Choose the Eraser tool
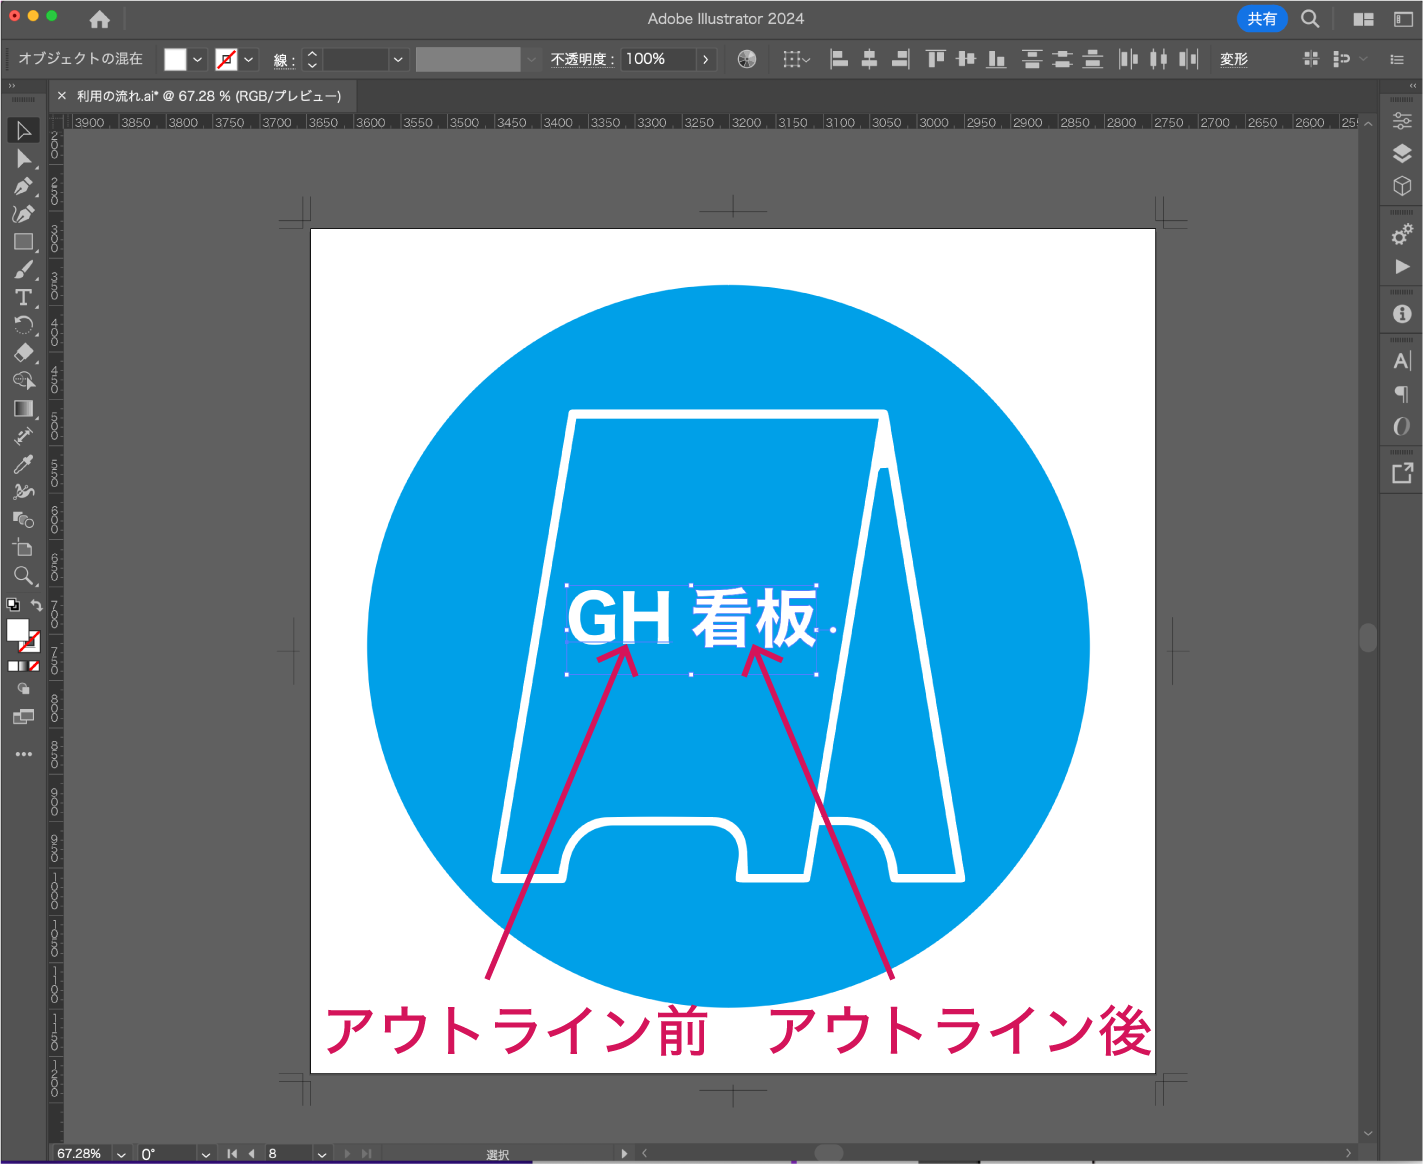The image size is (1423, 1164). pyautogui.click(x=23, y=353)
